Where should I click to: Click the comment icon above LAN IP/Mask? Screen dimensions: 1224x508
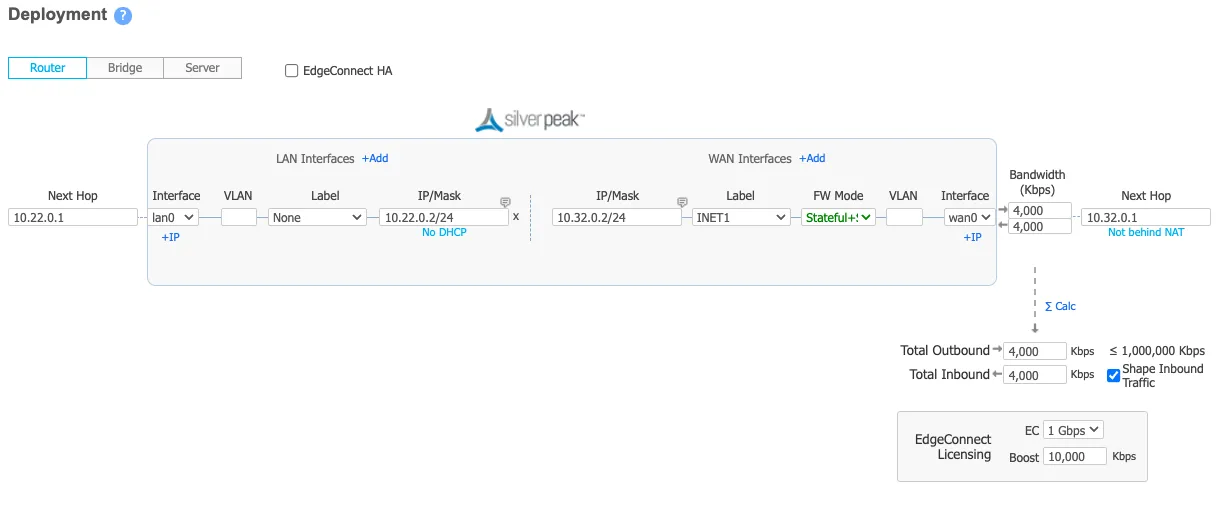tap(505, 202)
